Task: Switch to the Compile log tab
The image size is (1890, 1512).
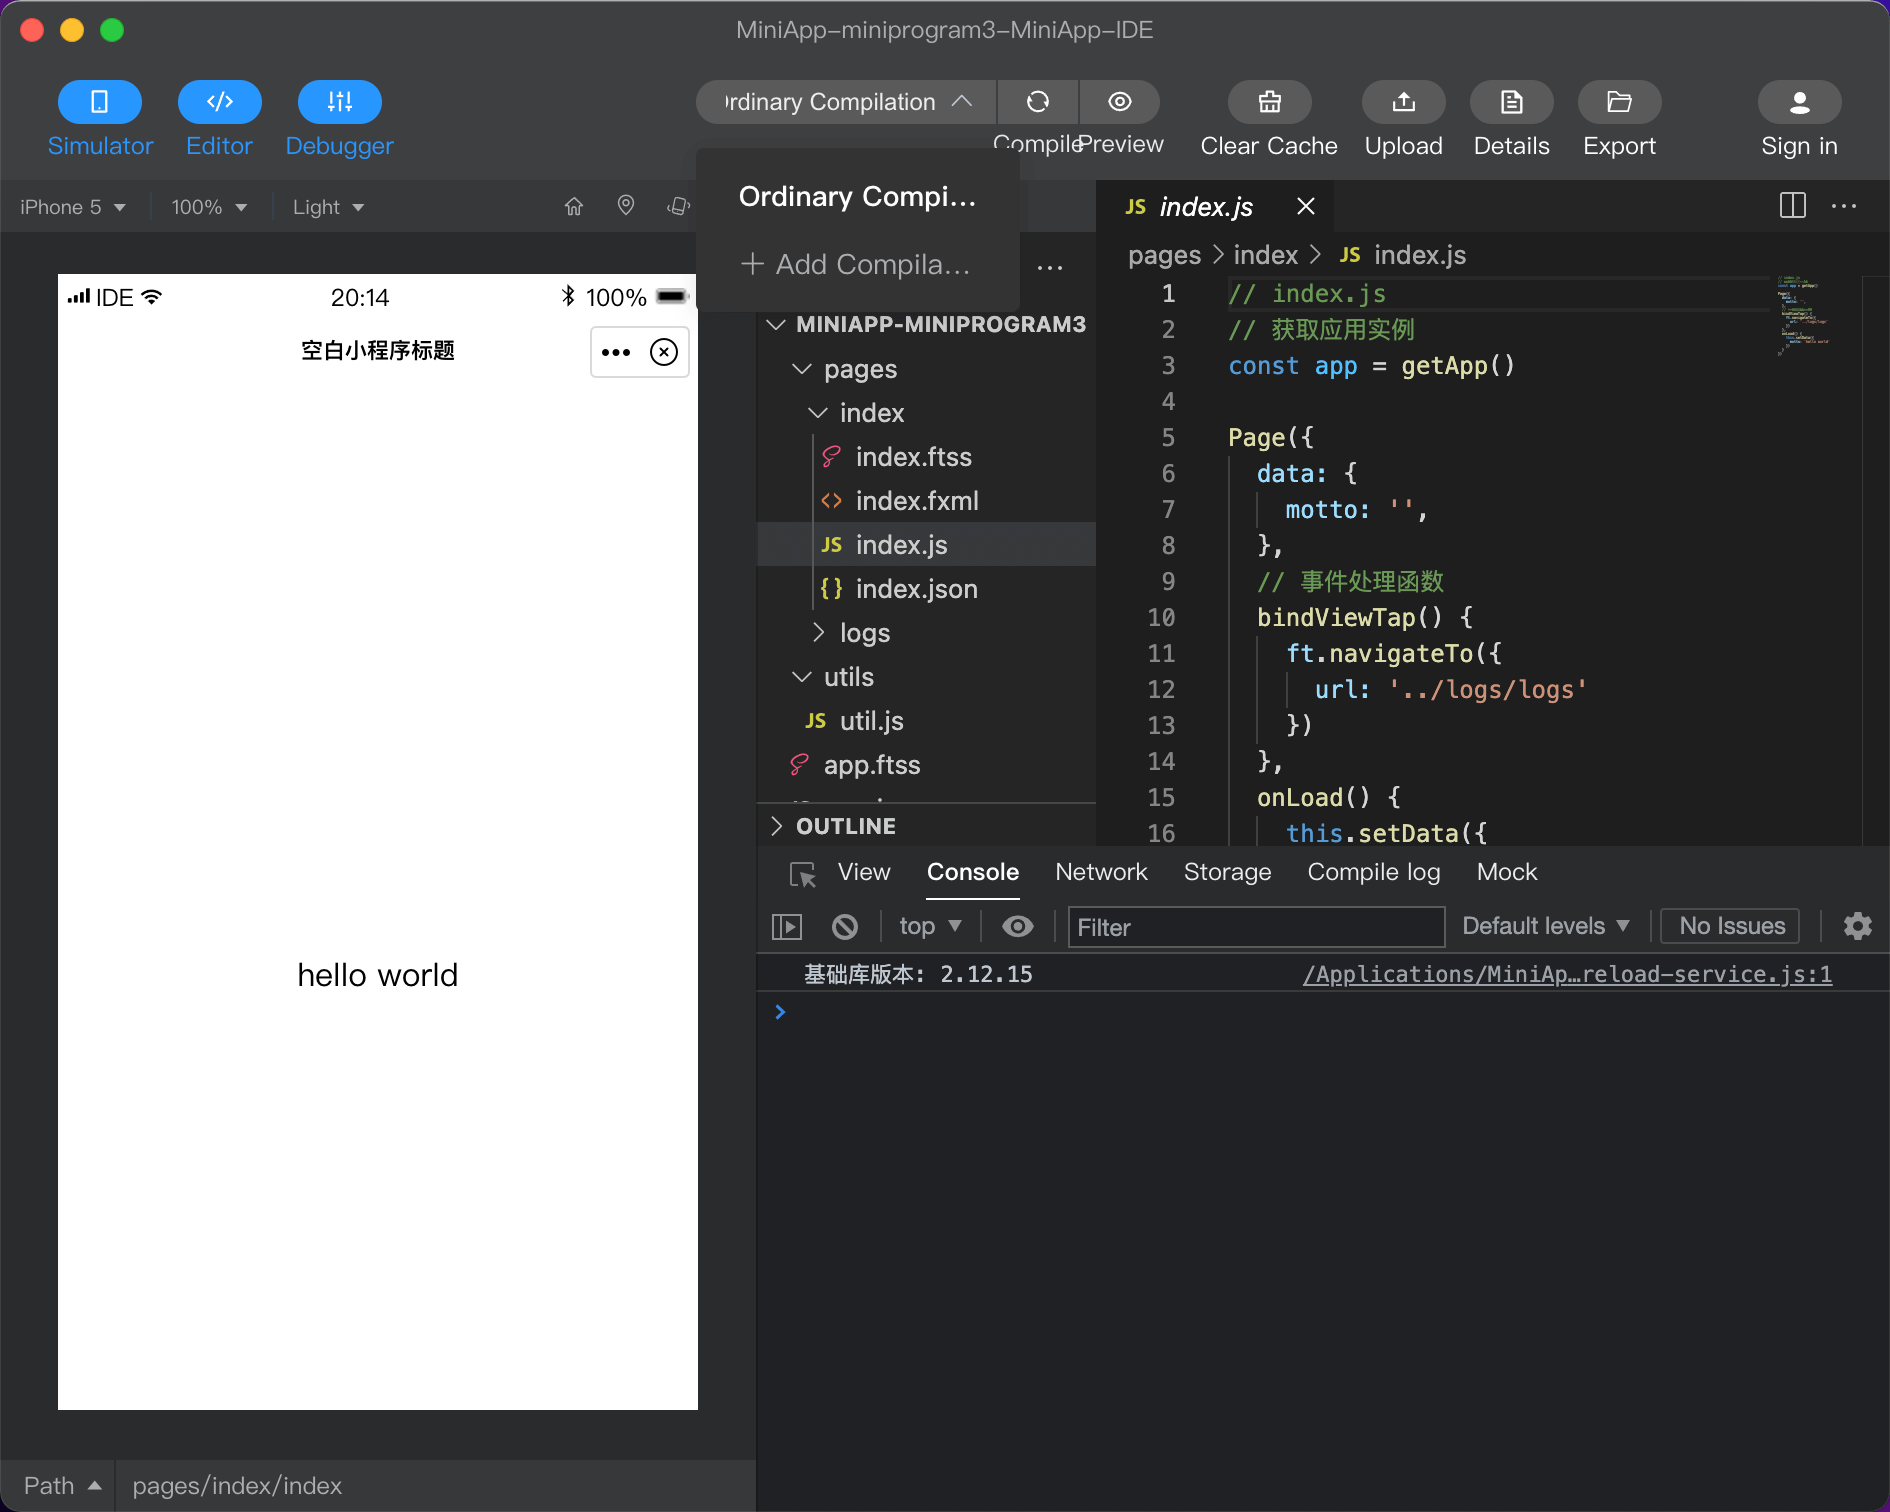Action: click(1374, 872)
